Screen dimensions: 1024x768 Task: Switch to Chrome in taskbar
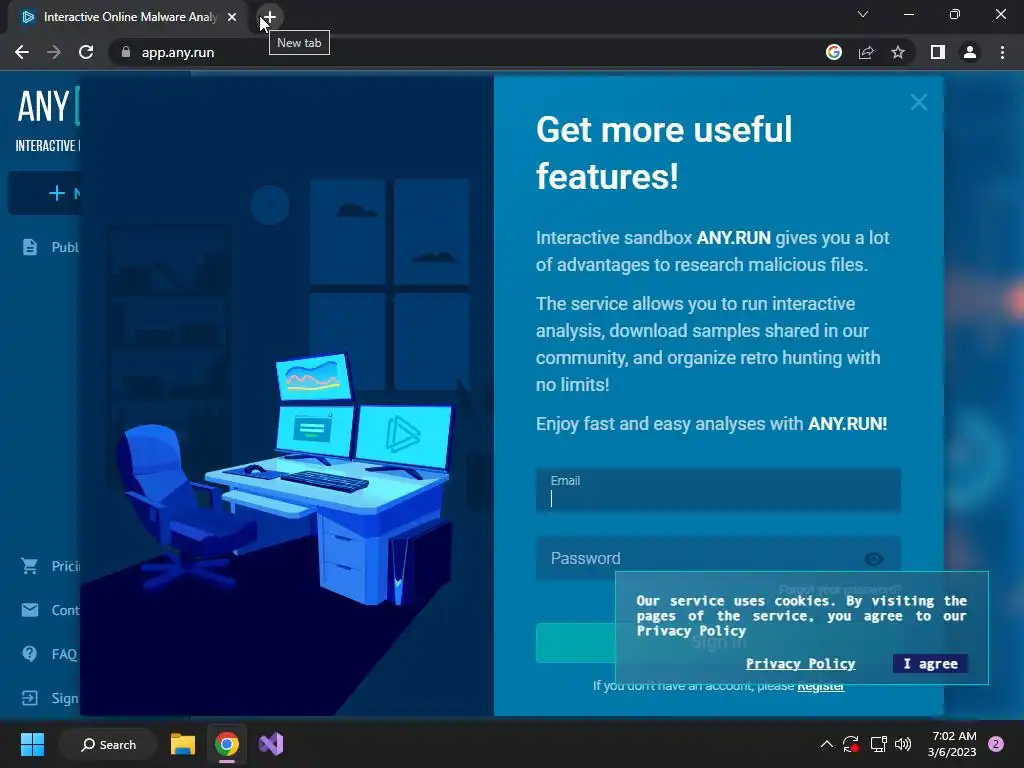click(x=227, y=744)
